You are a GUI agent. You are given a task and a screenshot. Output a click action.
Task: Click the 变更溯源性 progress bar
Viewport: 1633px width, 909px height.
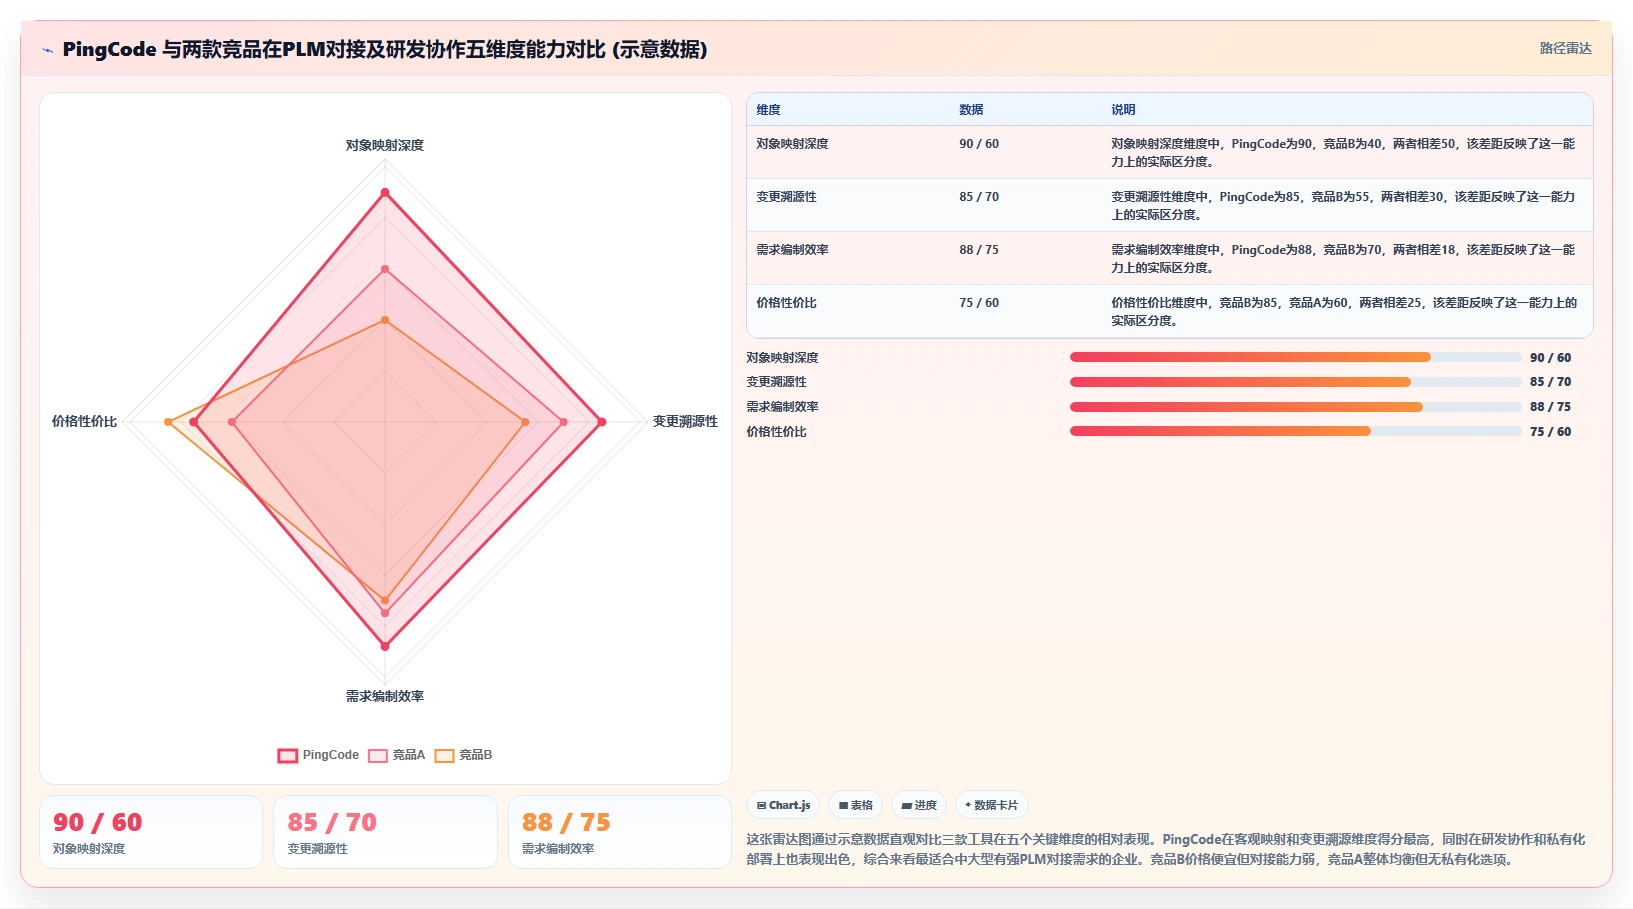(x=1295, y=382)
